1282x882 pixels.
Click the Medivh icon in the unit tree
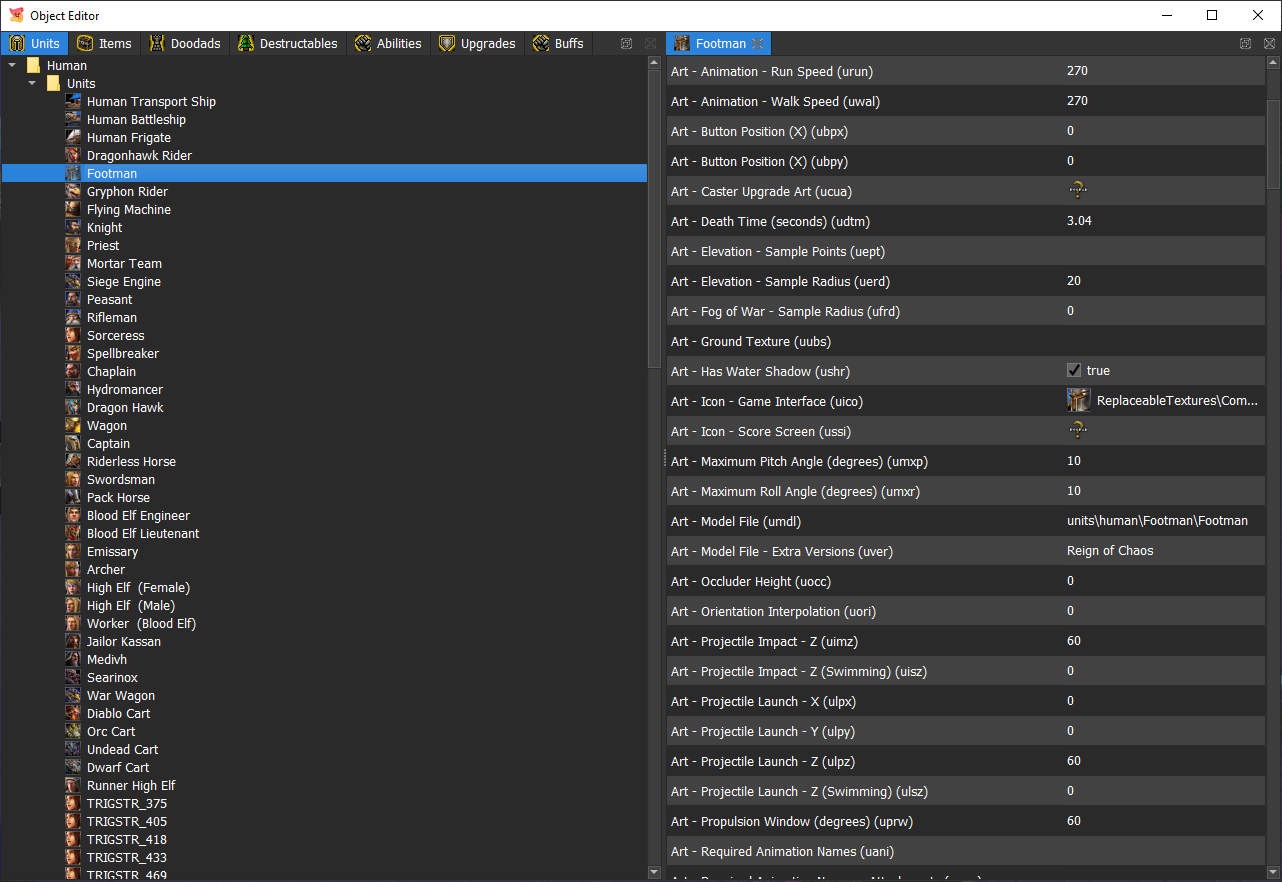tap(73, 659)
